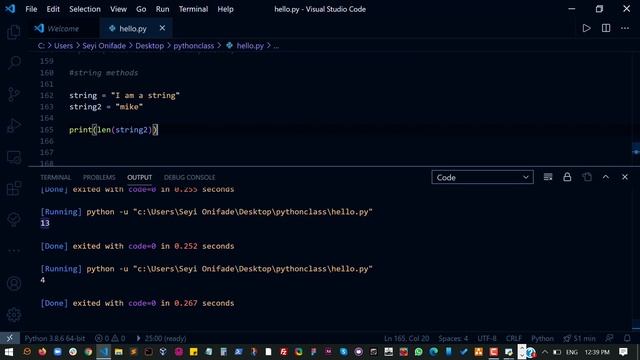The image size is (640, 360).
Task: Clear the output panel
Action: pyautogui.click(x=548, y=177)
